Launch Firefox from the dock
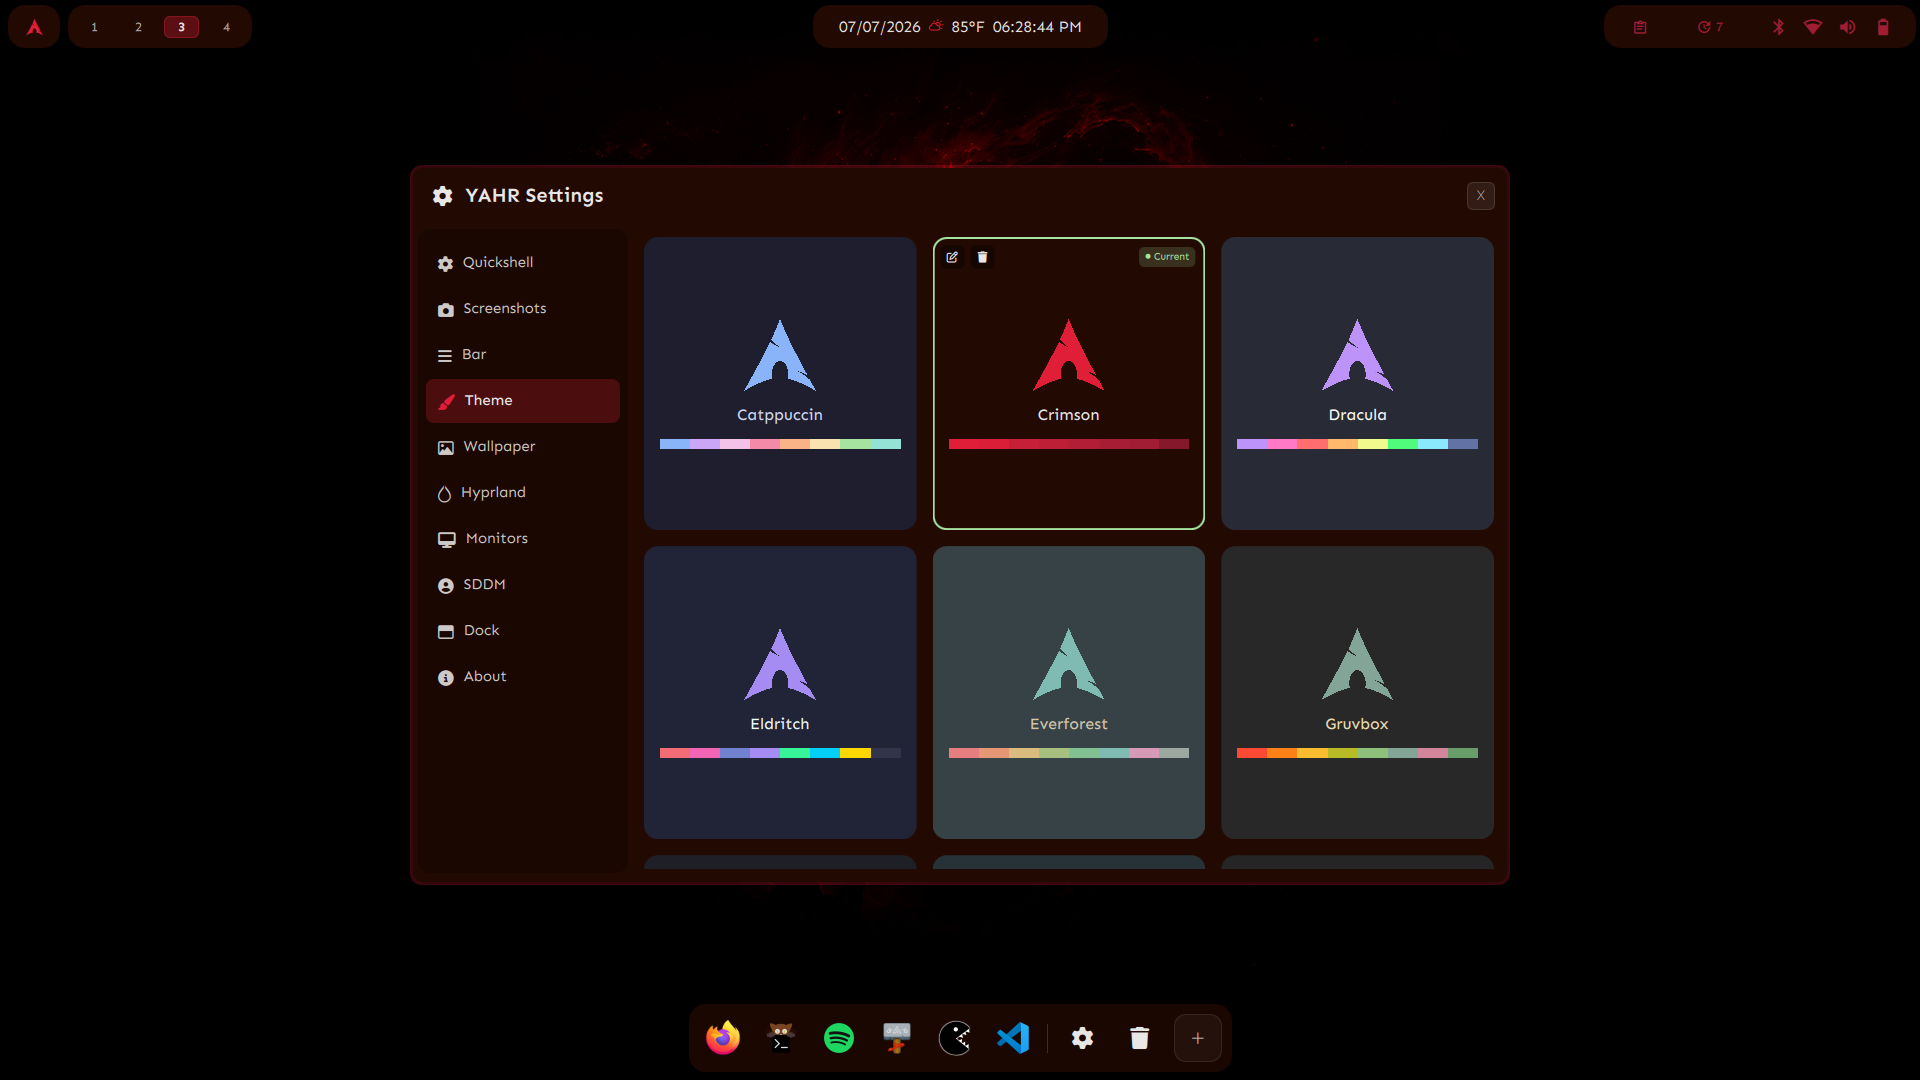The height and width of the screenshot is (1080, 1920). (723, 1038)
